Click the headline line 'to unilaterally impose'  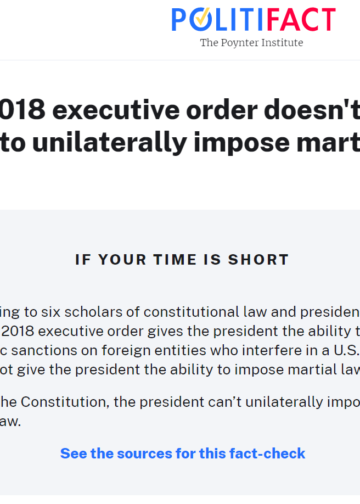(x=180, y=143)
